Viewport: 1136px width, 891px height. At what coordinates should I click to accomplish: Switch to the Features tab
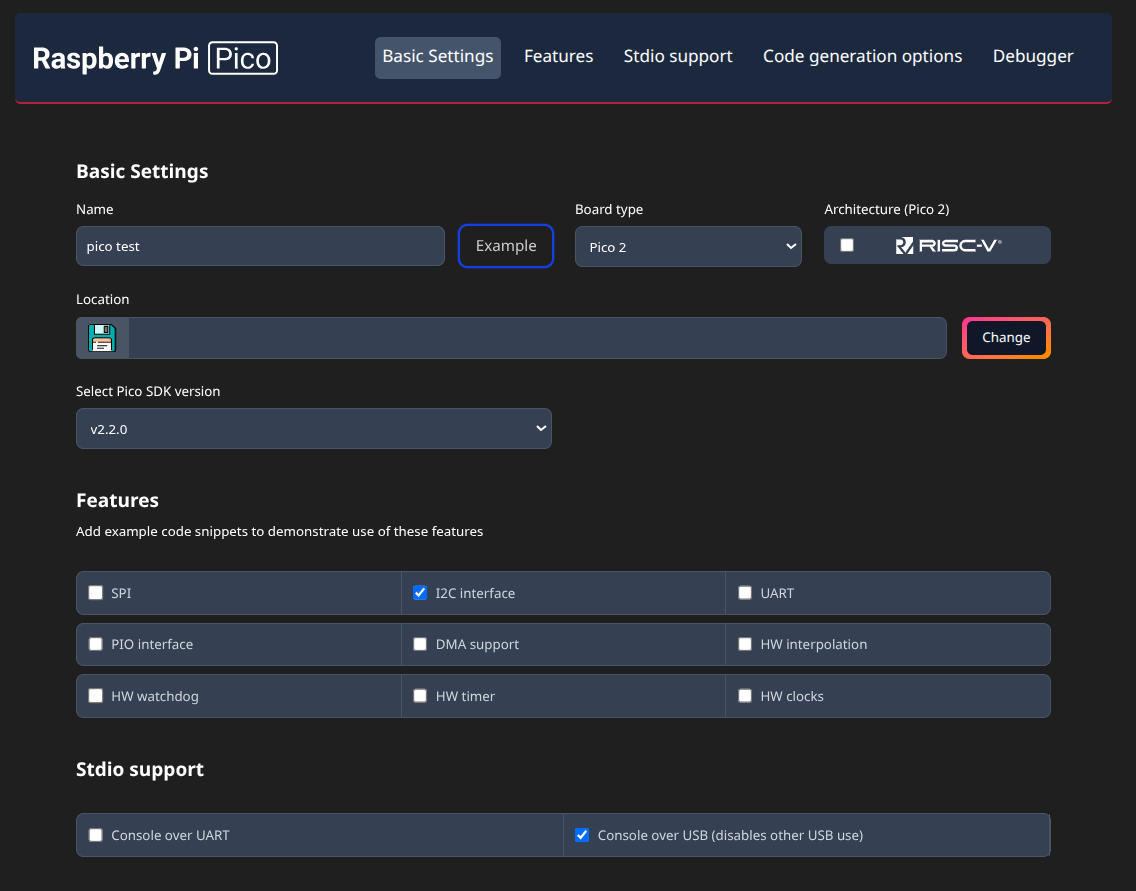point(558,57)
